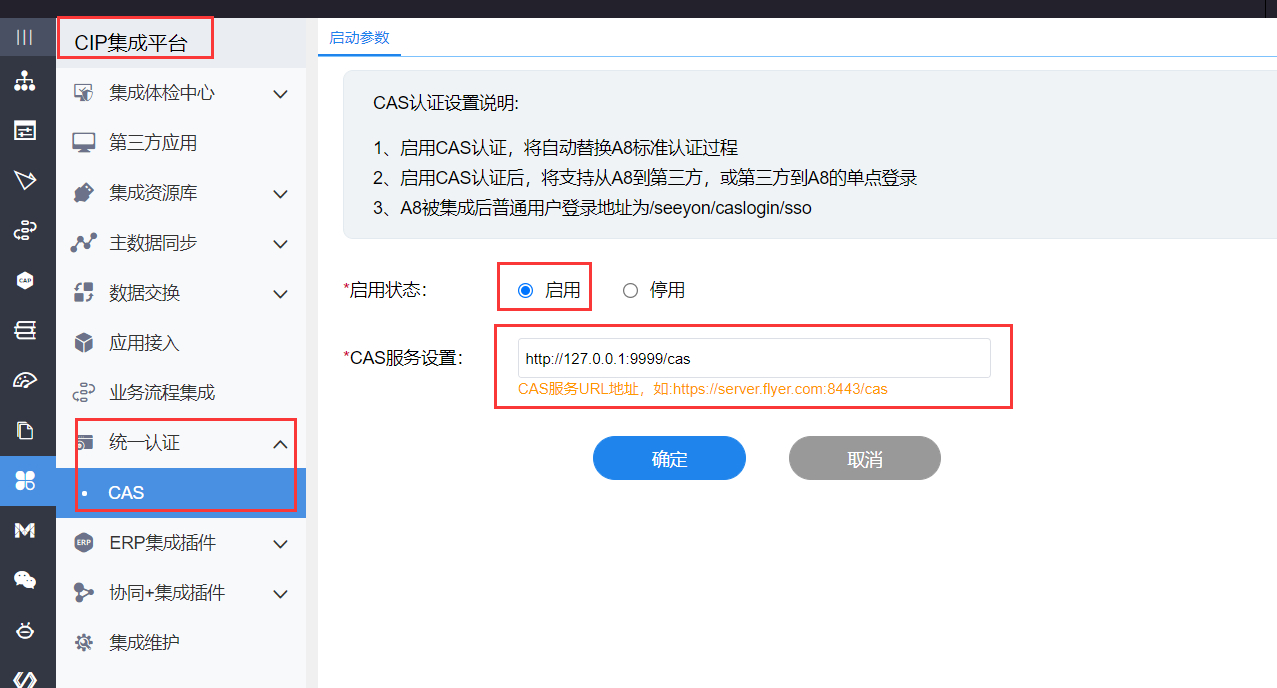Image resolution: width=1277 pixels, height=688 pixels.
Task: Click the documents copy icon in dark sidebar
Action: [x=24, y=431]
